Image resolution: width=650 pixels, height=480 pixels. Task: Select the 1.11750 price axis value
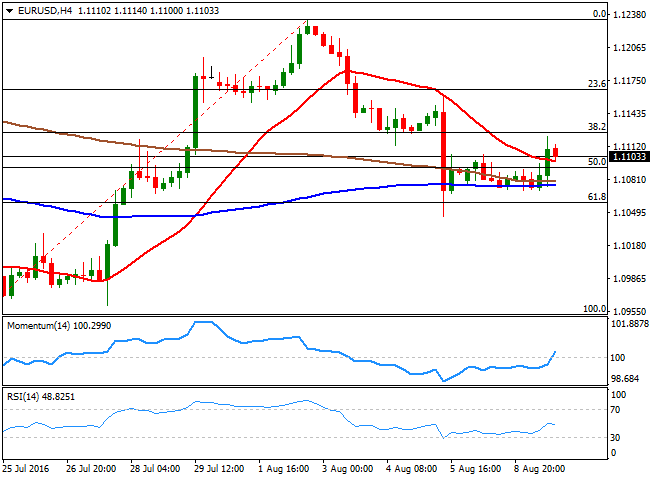pyautogui.click(x=629, y=80)
